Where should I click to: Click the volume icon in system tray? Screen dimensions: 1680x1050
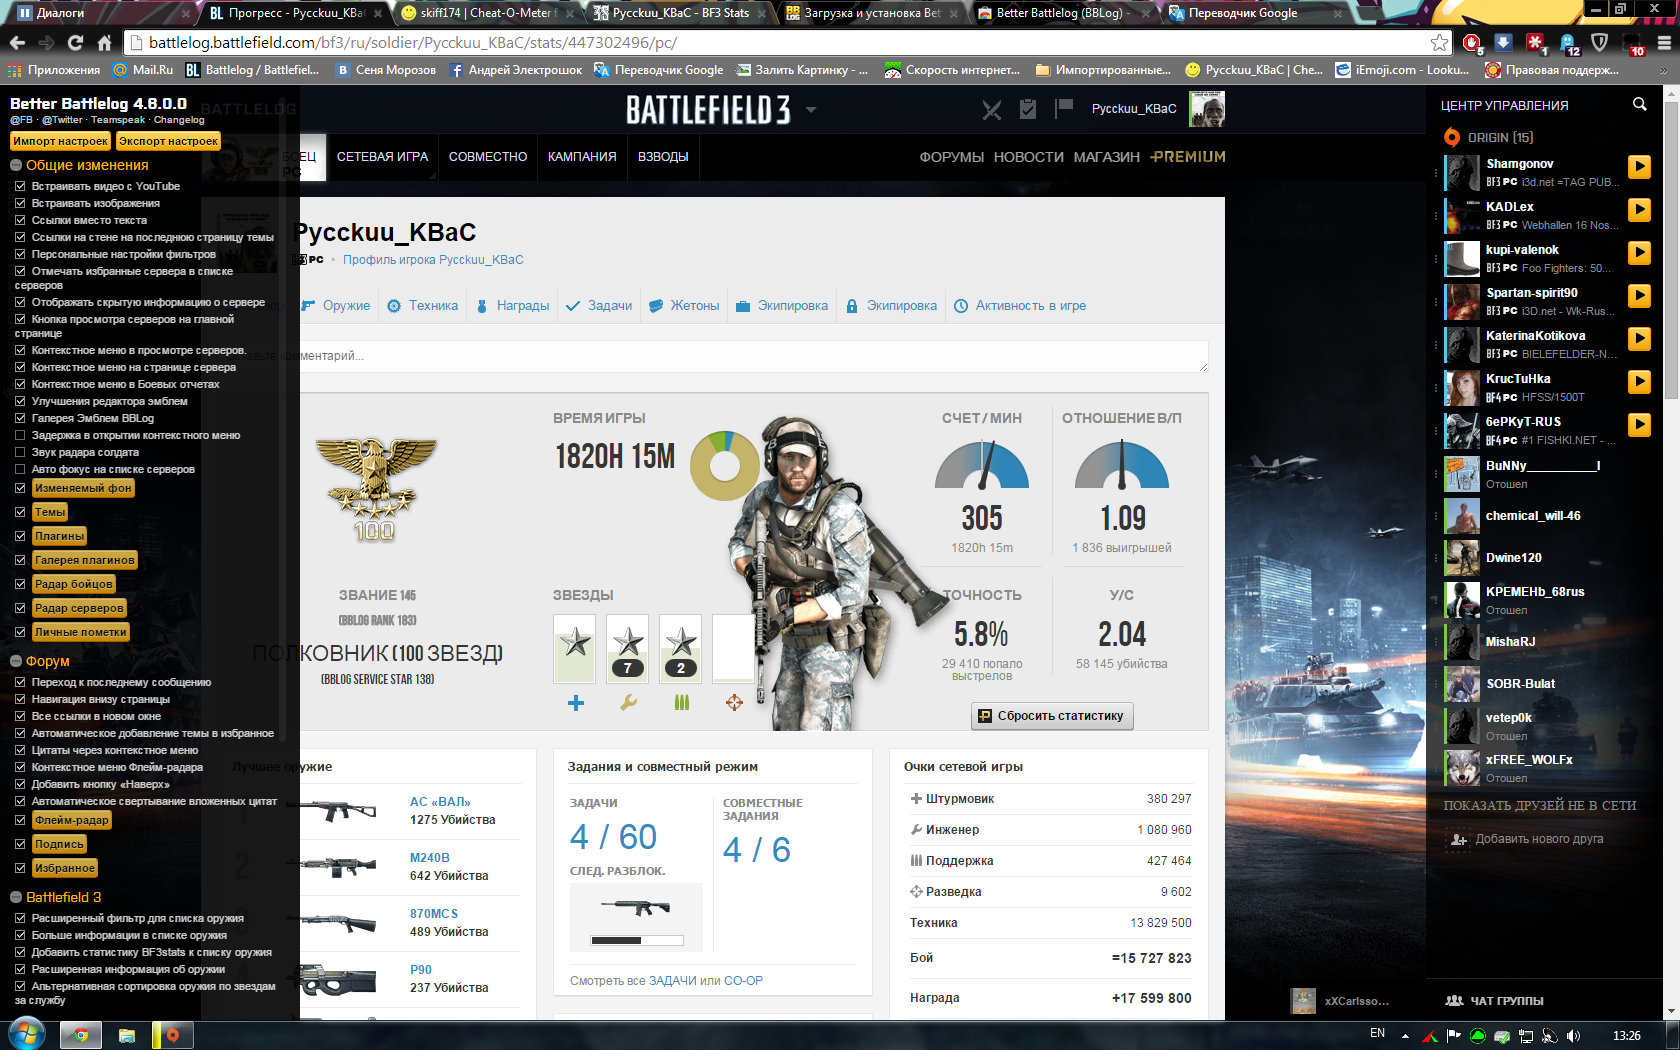click(1573, 1036)
